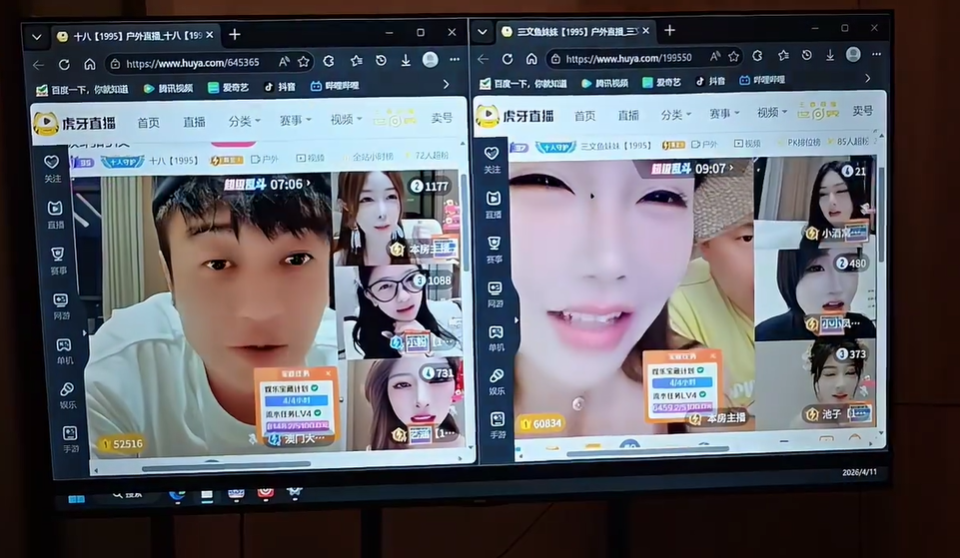The width and height of the screenshot is (960, 558).
Task: Open downloads in right browser window
Action: pos(830,55)
